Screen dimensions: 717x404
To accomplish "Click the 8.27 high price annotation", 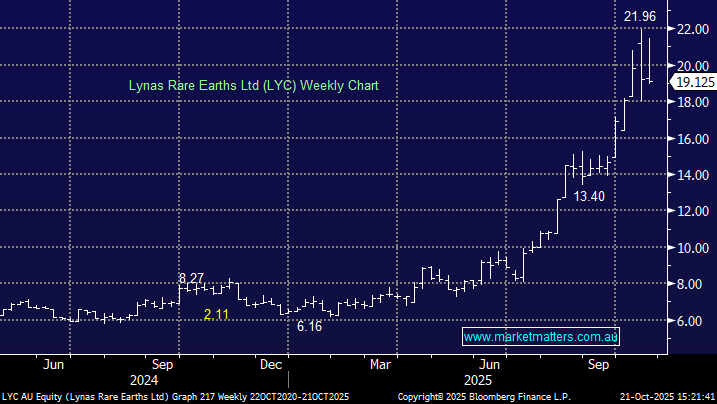I will click(x=193, y=277).
